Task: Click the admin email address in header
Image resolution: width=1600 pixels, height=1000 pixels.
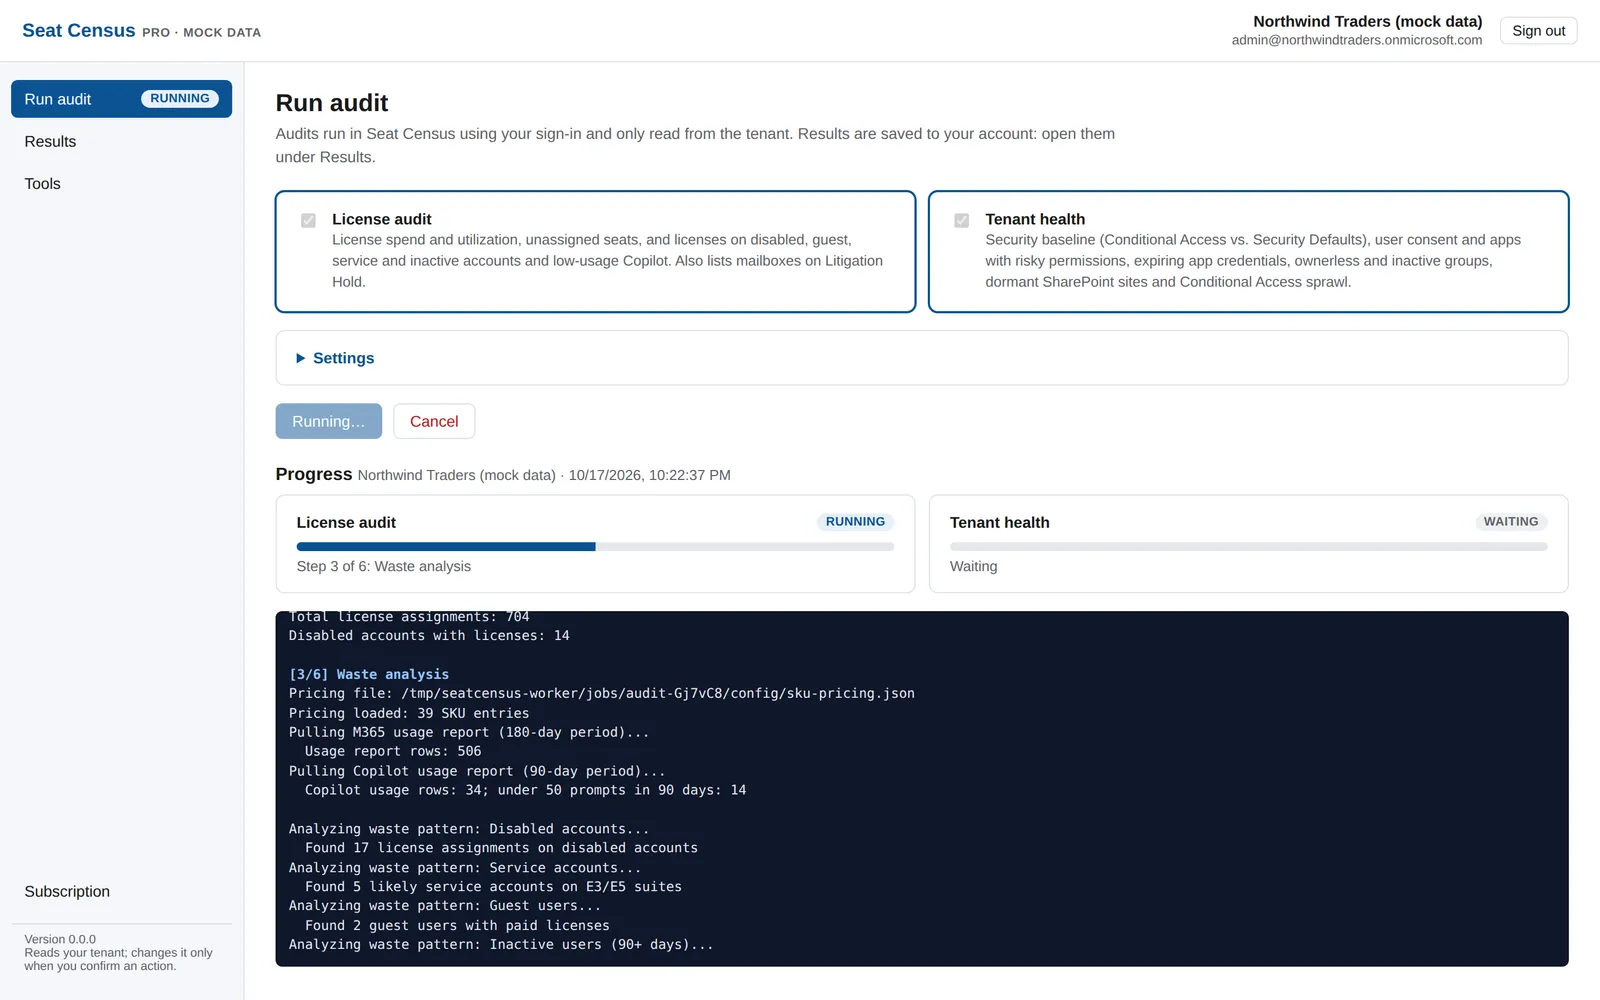Action: click(x=1357, y=40)
